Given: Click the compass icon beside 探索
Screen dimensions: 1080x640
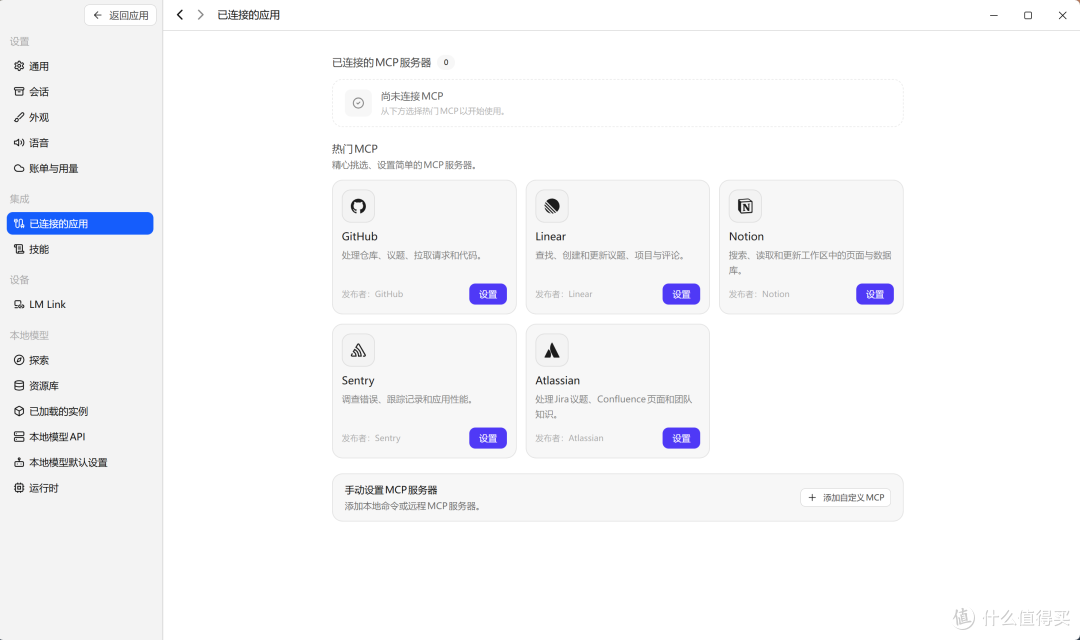Looking at the screenshot, I should [19, 360].
